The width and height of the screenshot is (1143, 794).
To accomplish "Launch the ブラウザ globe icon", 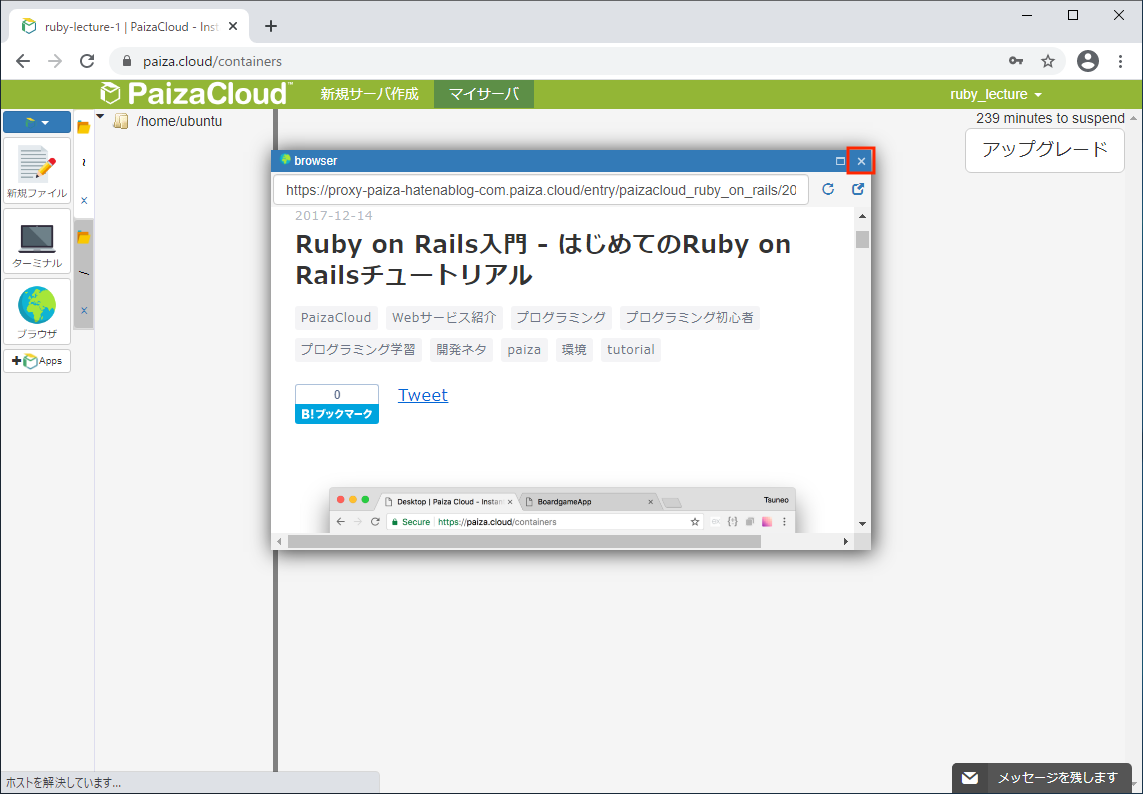I will [x=37, y=311].
